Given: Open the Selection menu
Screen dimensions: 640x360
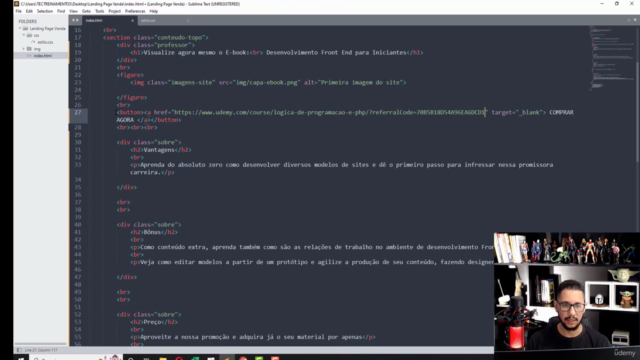Looking at the screenshot, I should pyautogui.click(x=45, y=11).
